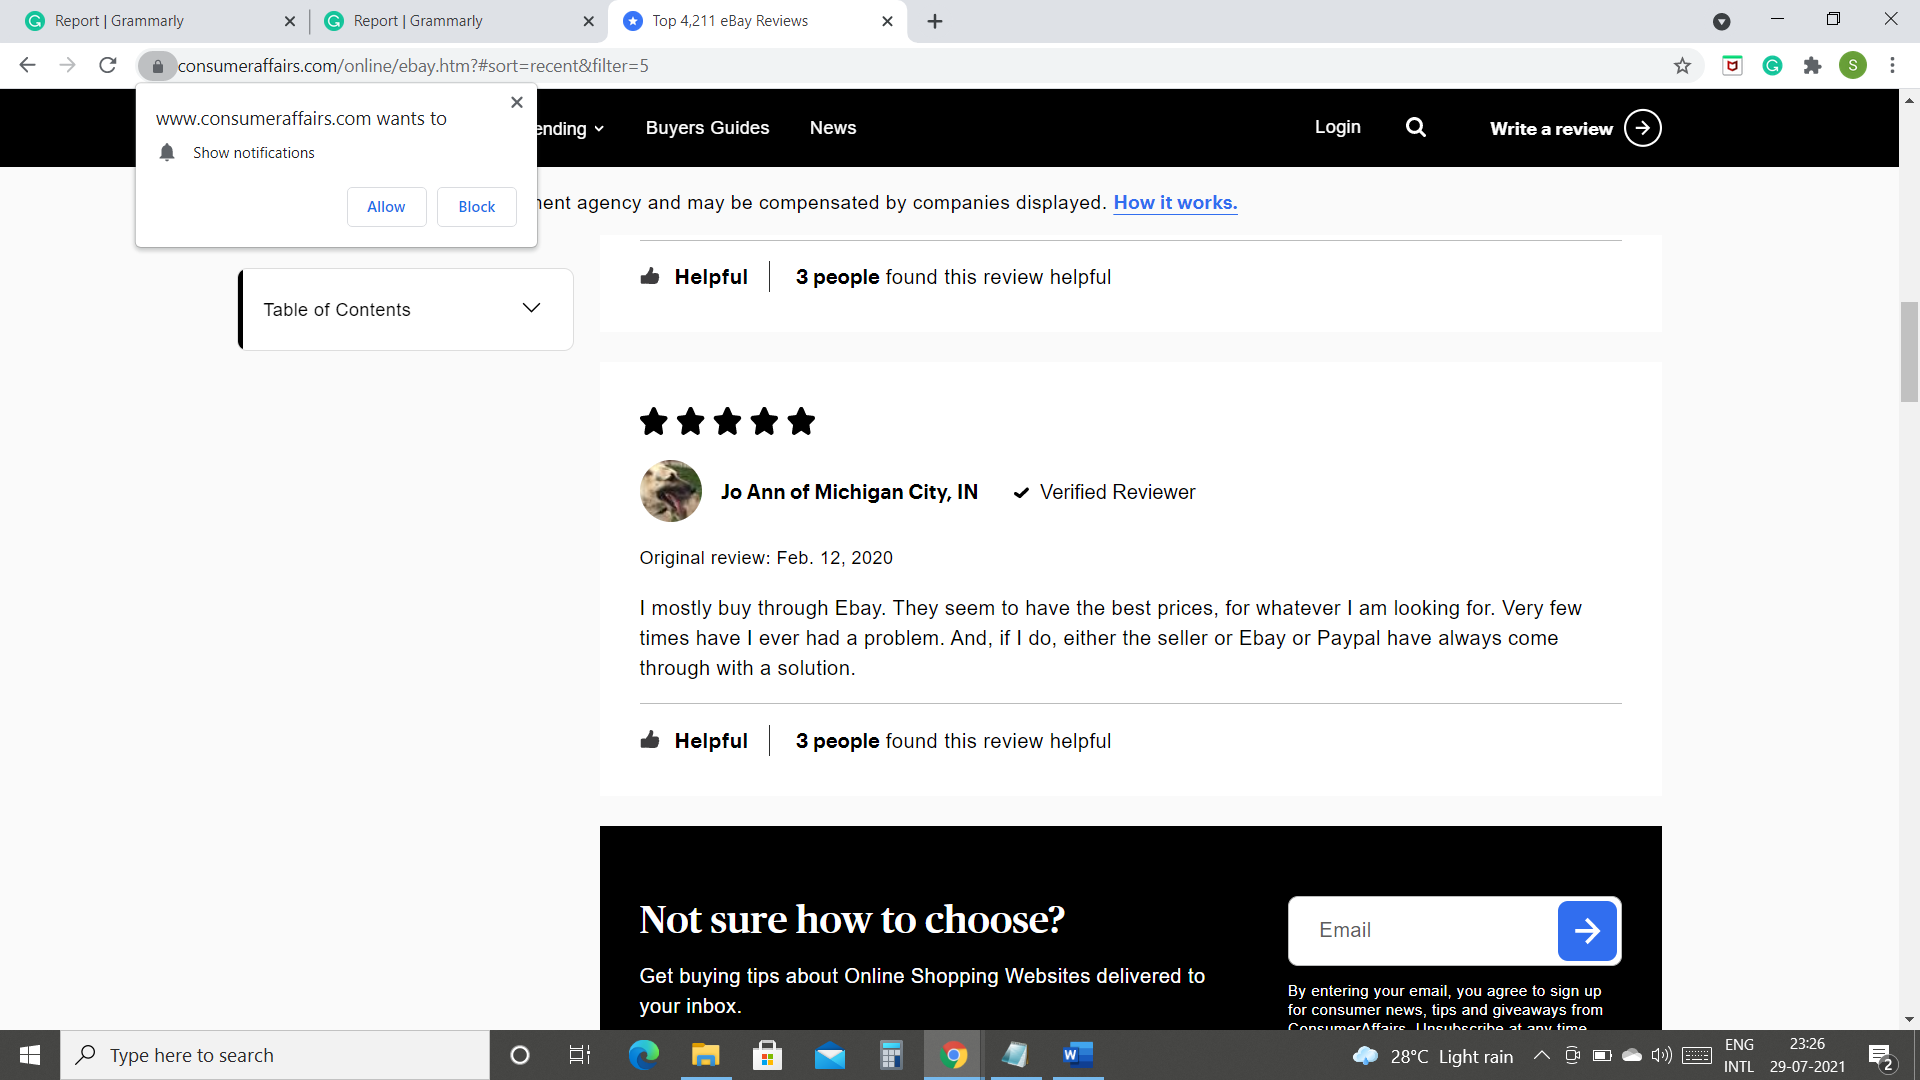This screenshot has height=1080, width=1920.
Task: Click the page vertical scrollbar thumb
Action: pyautogui.click(x=1909, y=351)
